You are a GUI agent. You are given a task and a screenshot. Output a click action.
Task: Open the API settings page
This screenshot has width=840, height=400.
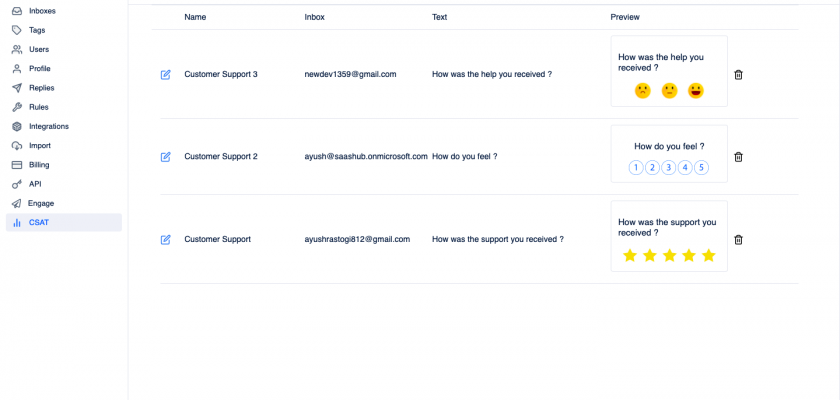tap(35, 184)
